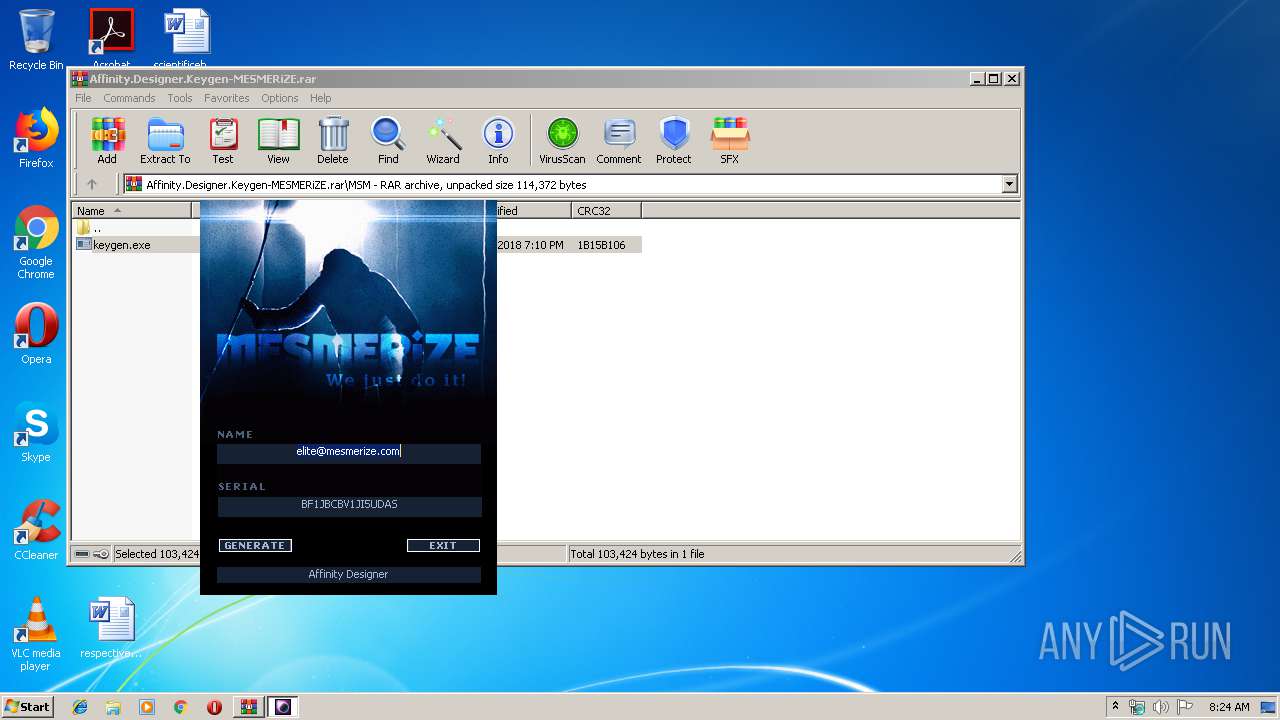This screenshot has height=720, width=1280.
Task: Open the Tools menu
Action: coord(180,98)
